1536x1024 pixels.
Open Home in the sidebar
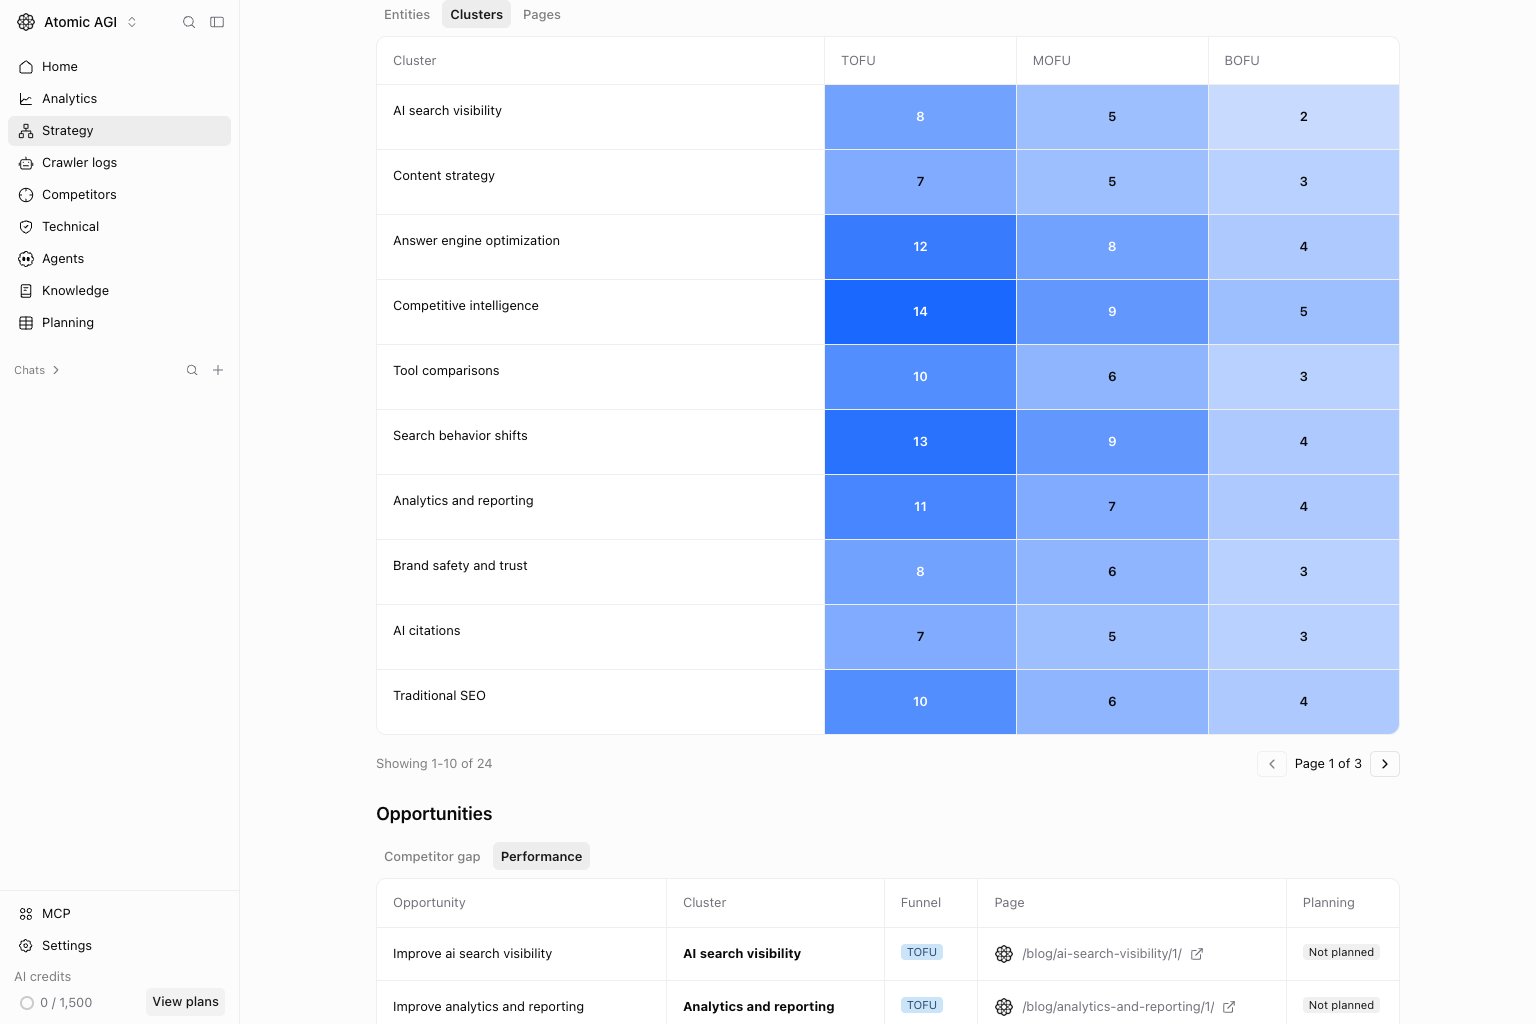click(119, 67)
